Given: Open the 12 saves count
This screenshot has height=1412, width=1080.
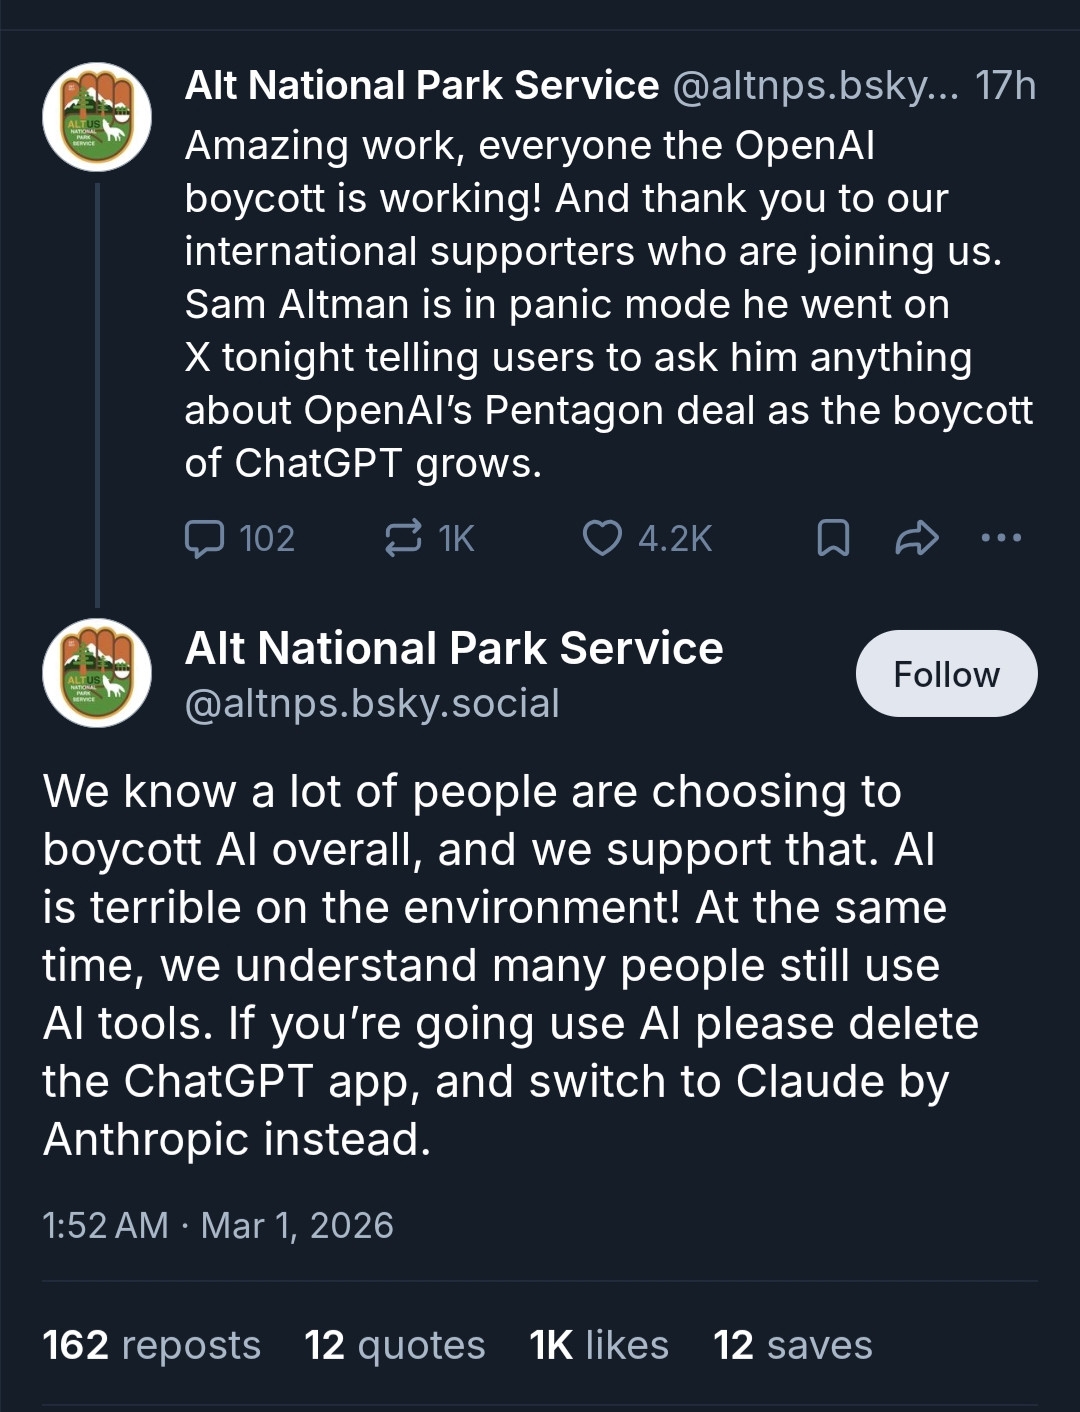Looking at the screenshot, I should point(792,1345).
